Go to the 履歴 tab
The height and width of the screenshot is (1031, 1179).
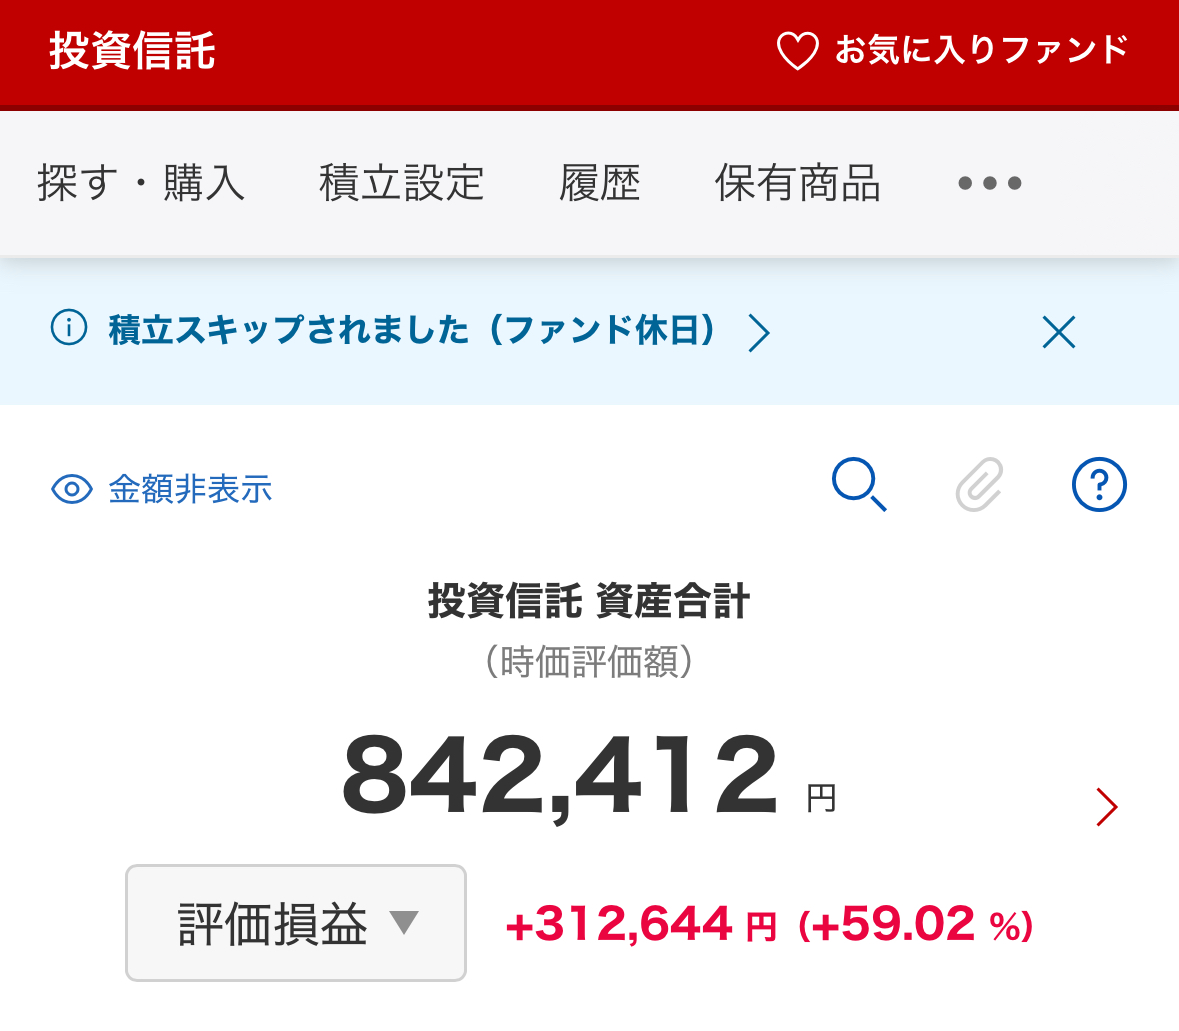click(599, 184)
